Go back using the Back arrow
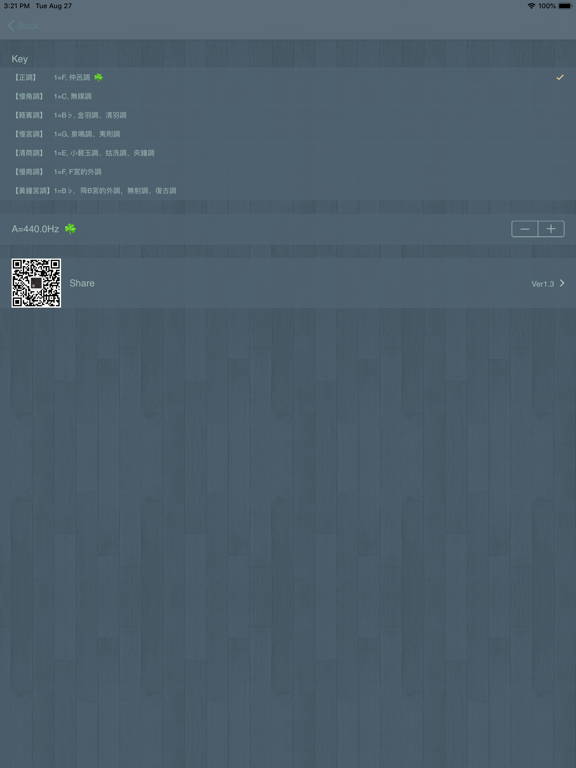This screenshot has height=768, width=576. (x=11, y=25)
